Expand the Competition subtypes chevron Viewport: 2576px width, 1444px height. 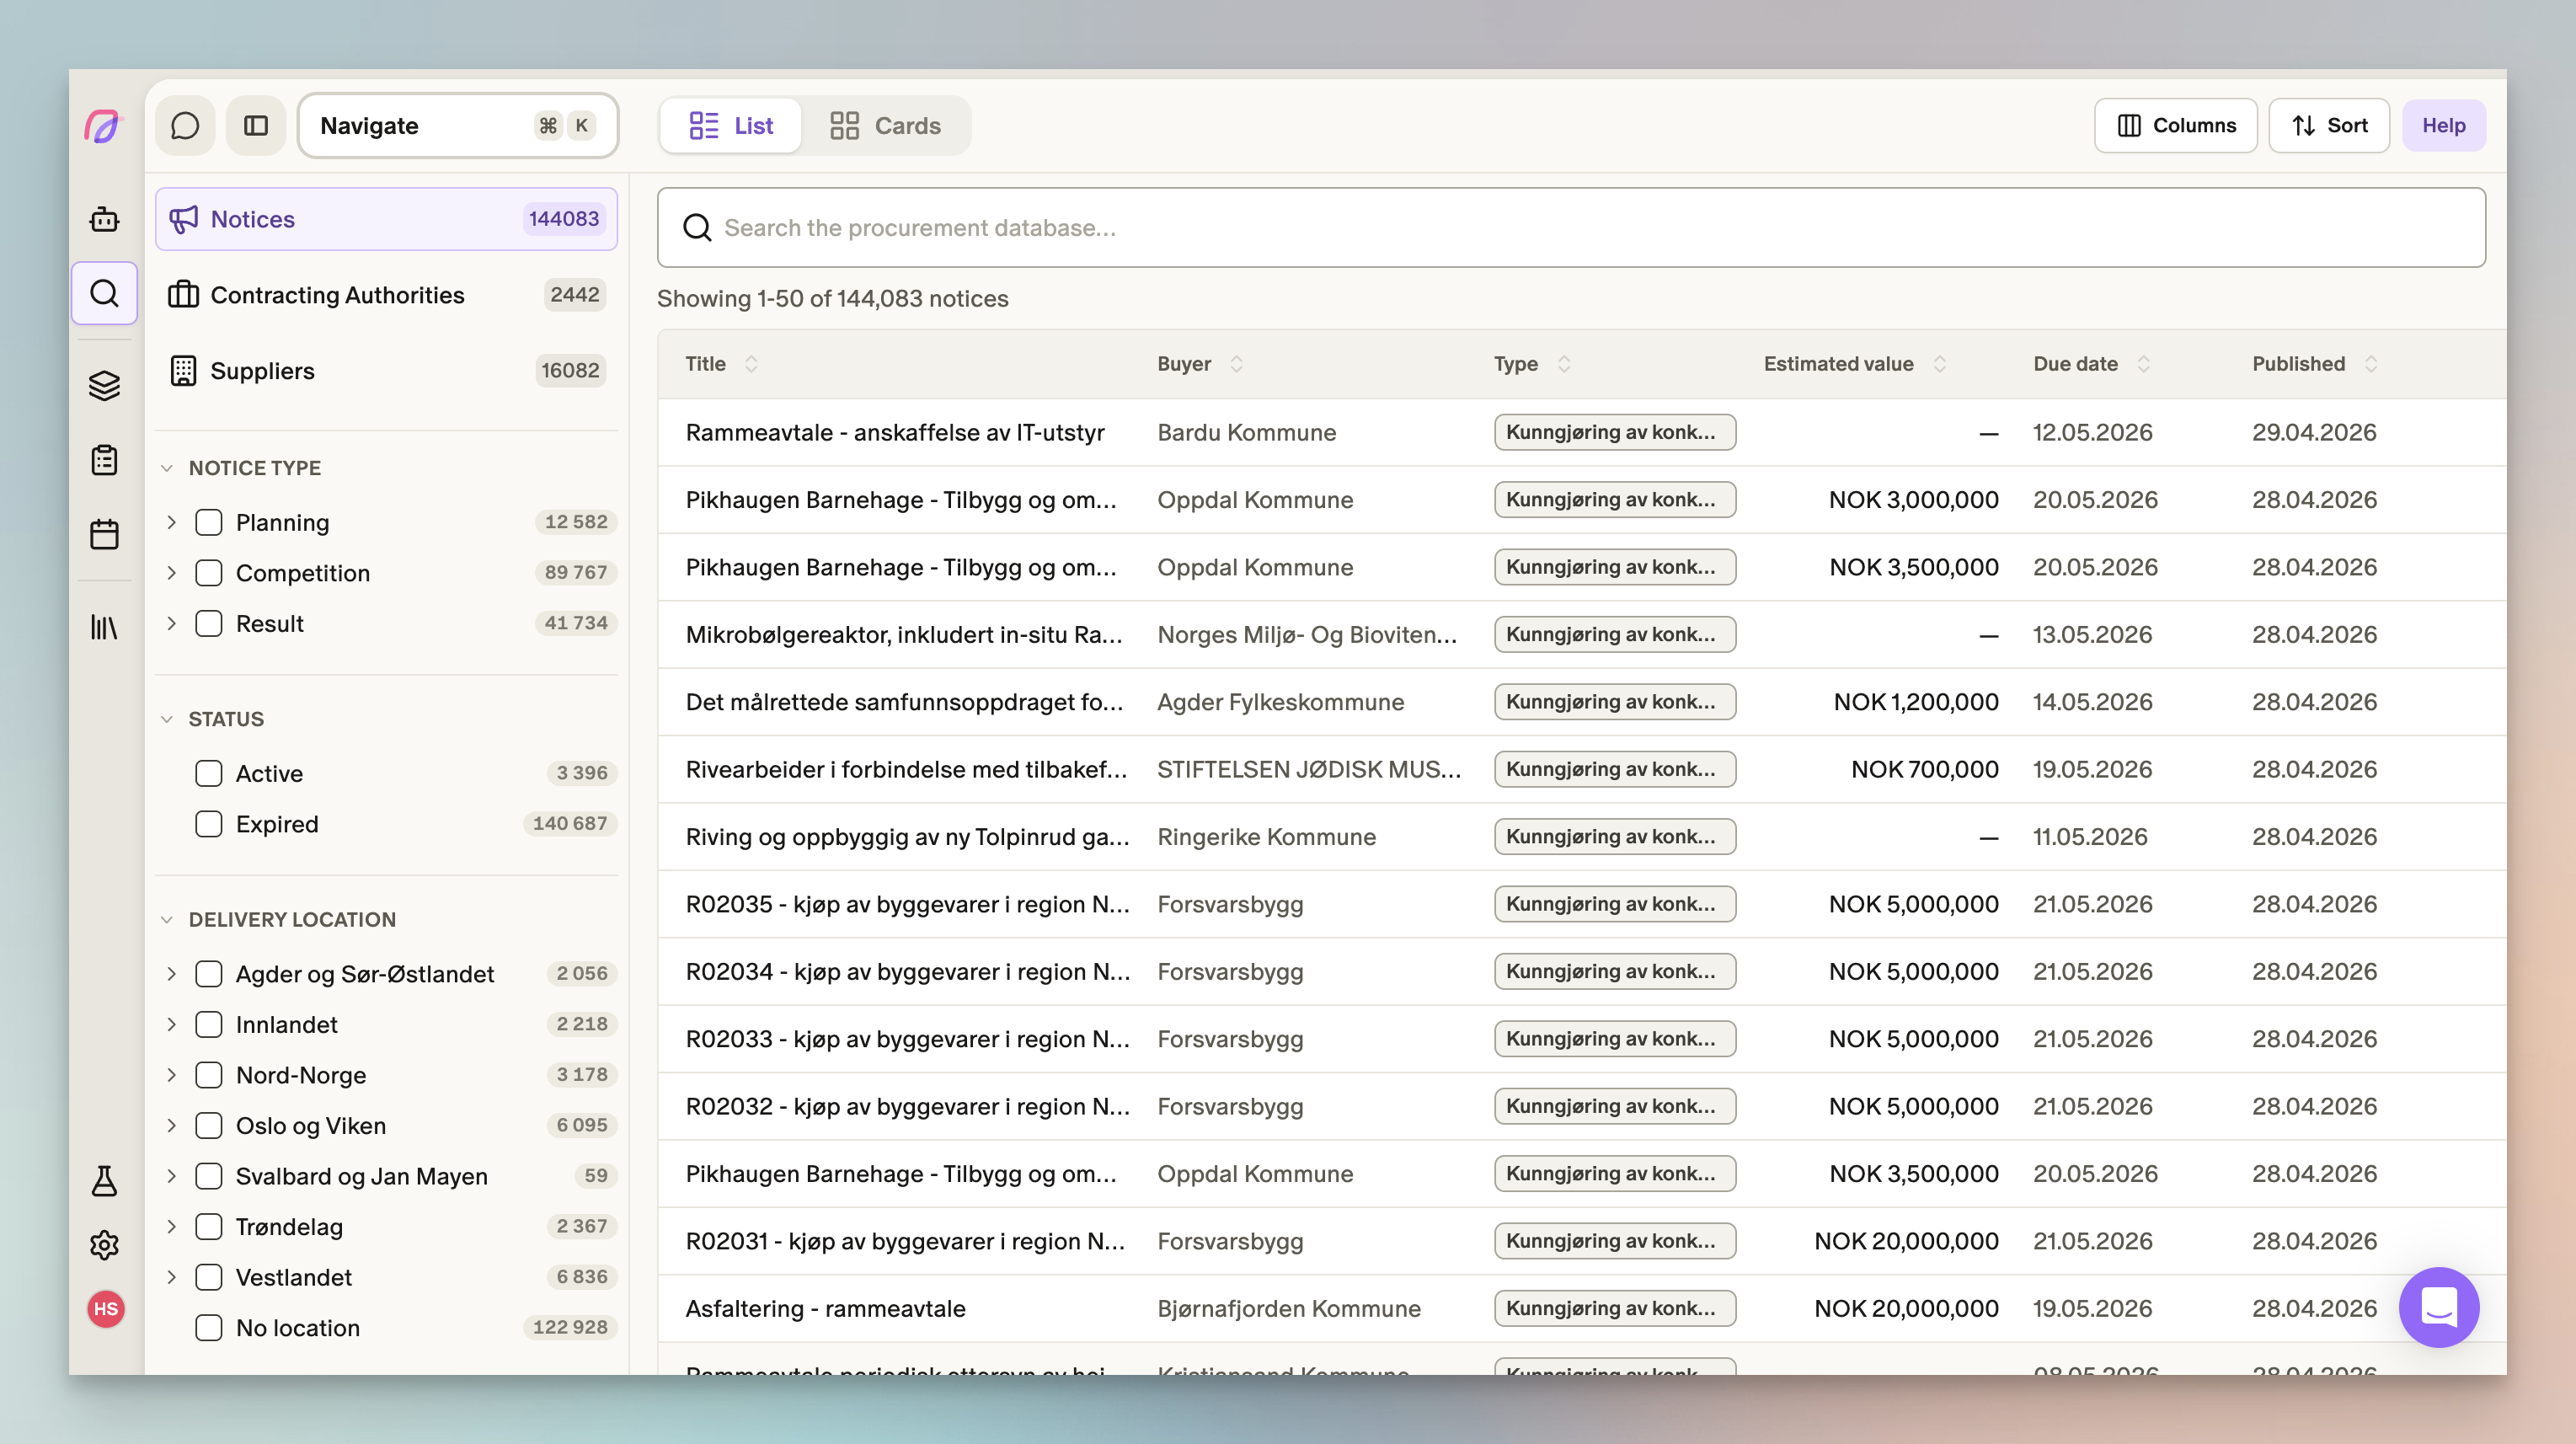[x=171, y=573]
